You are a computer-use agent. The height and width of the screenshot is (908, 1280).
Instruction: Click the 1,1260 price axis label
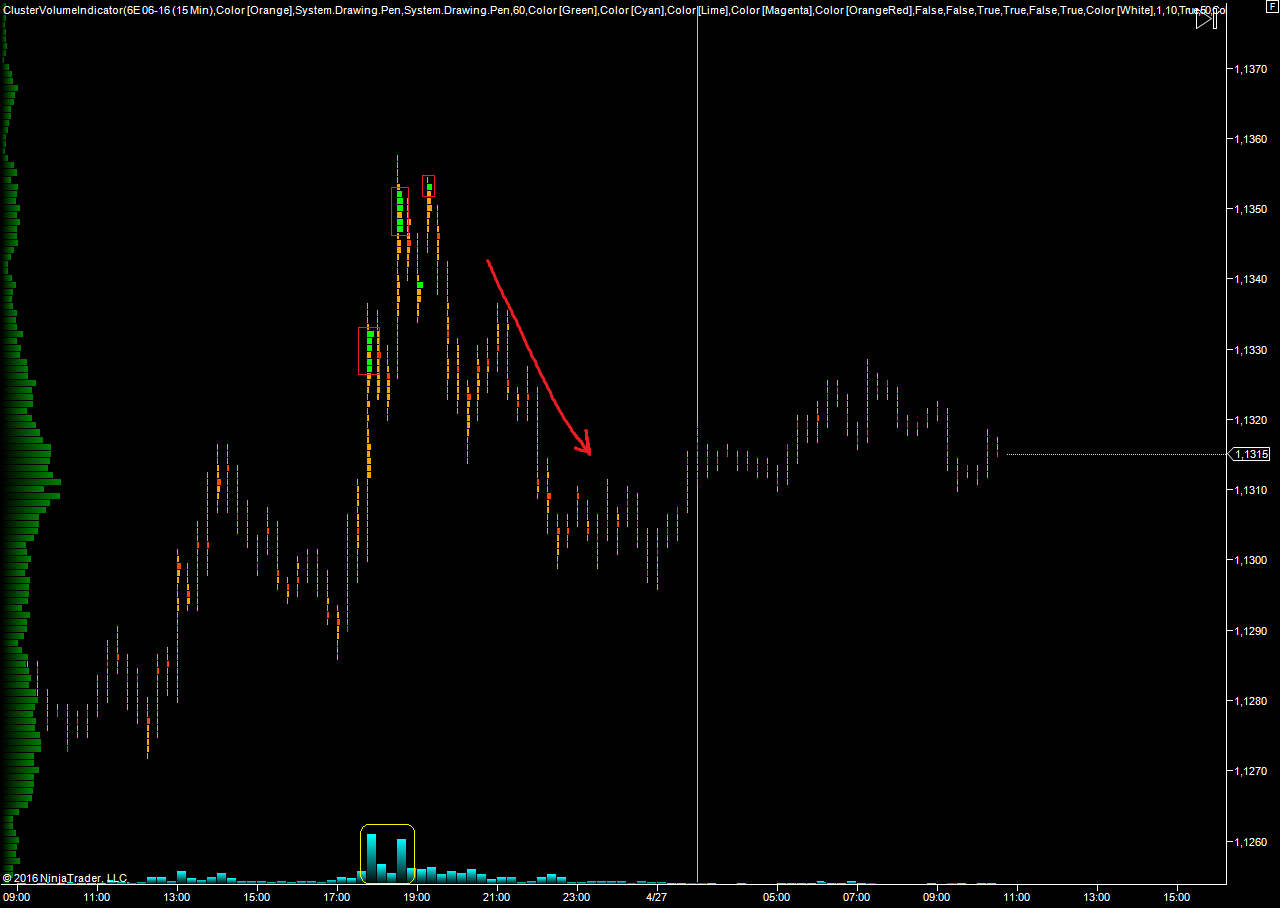[1250, 842]
